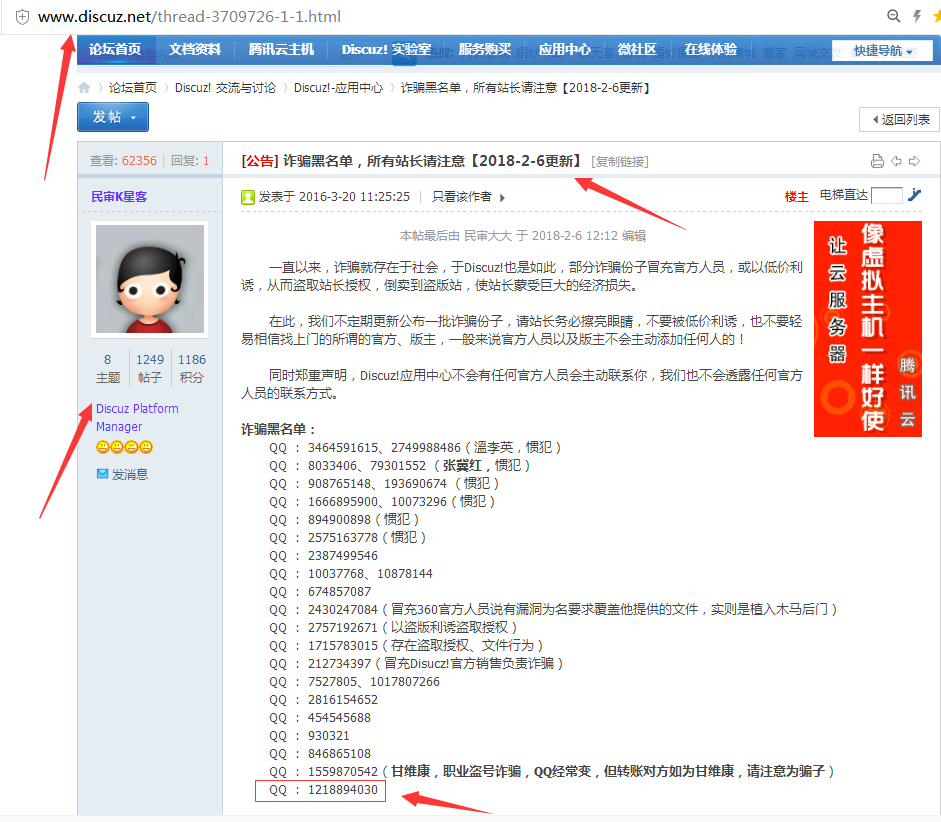Open the 民审K星客 user profile link
The image size is (941, 822).
click(x=119, y=197)
